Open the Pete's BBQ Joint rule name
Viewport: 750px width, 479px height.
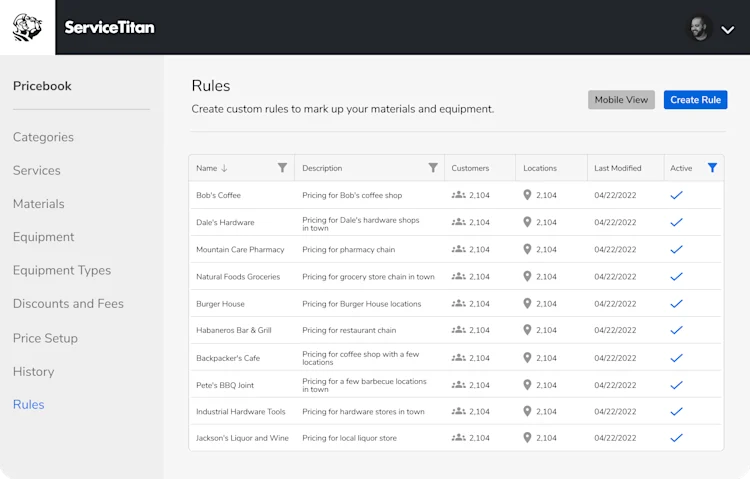[225, 385]
